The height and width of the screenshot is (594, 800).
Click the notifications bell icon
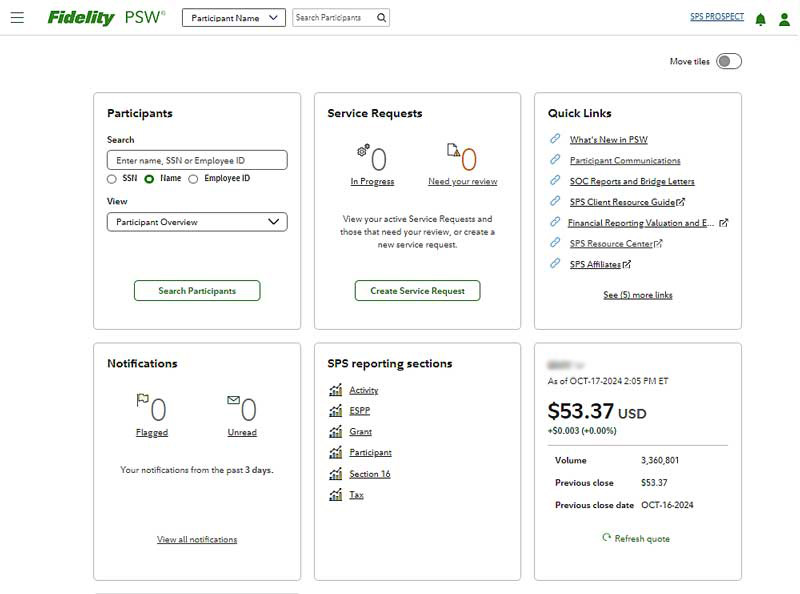pos(760,19)
